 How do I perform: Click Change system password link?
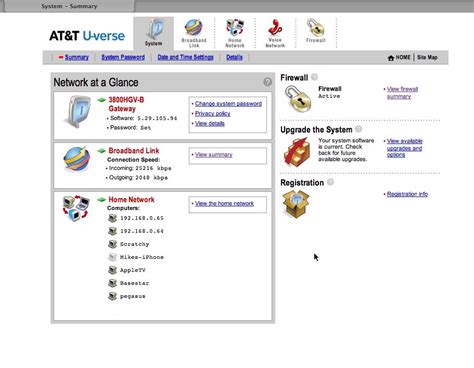(228, 104)
